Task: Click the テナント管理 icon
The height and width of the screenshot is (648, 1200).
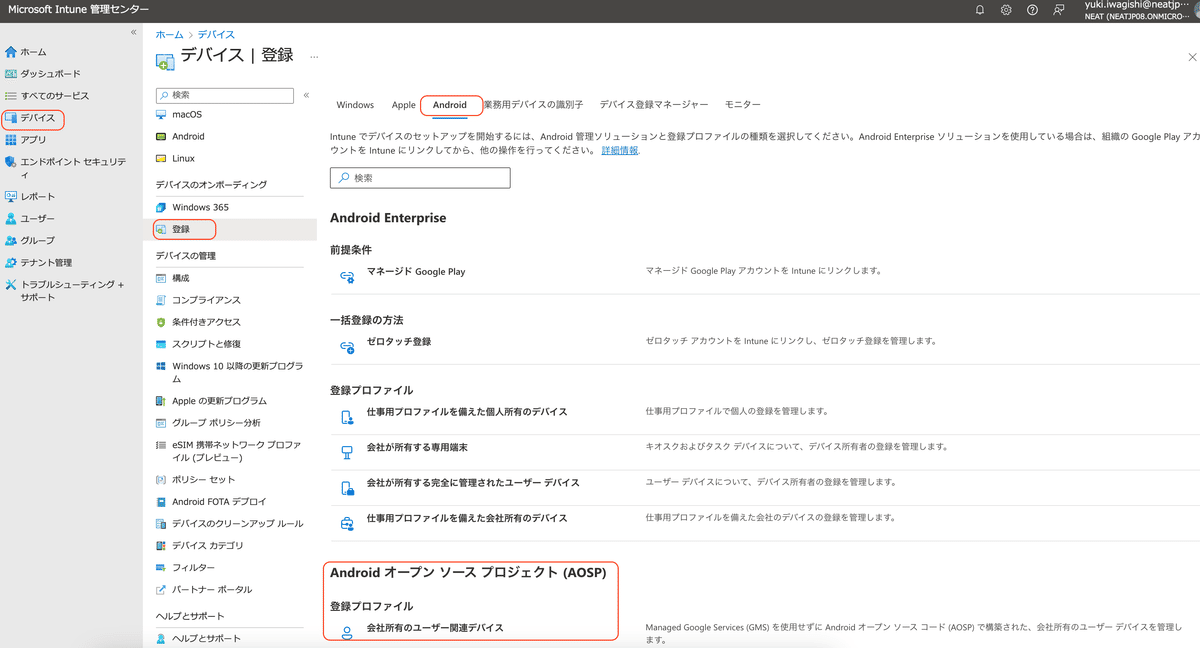Action: 11,263
